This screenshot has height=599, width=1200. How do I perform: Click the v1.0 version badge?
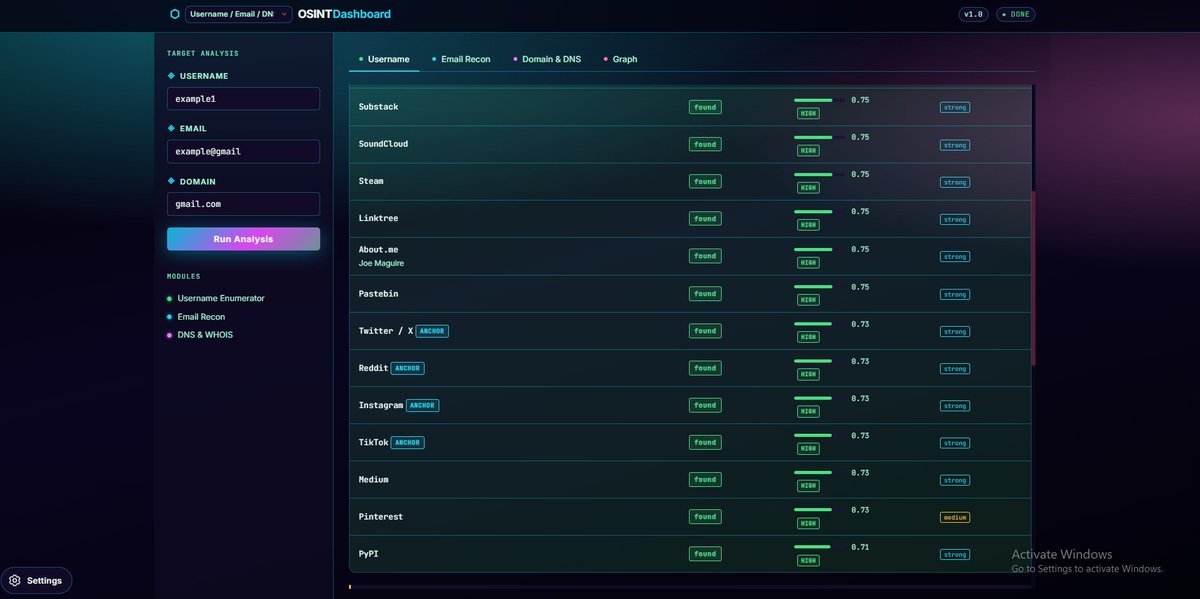[x=971, y=14]
